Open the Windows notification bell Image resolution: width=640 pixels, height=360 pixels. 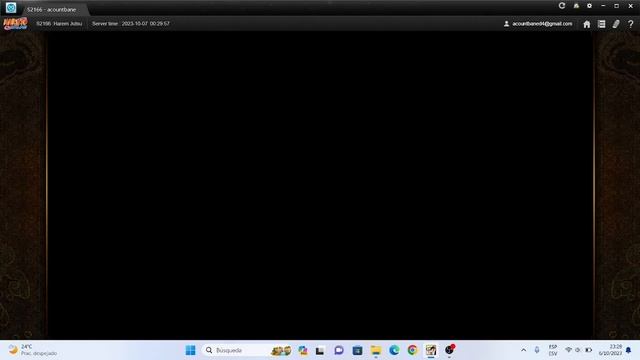pos(629,350)
